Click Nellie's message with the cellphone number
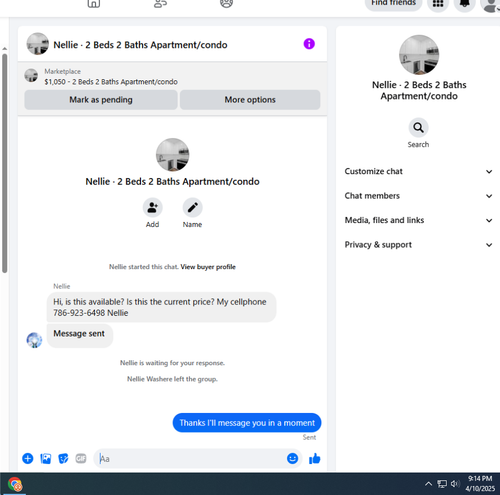This screenshot has width=500, height=495. click(x=161, y=307)
